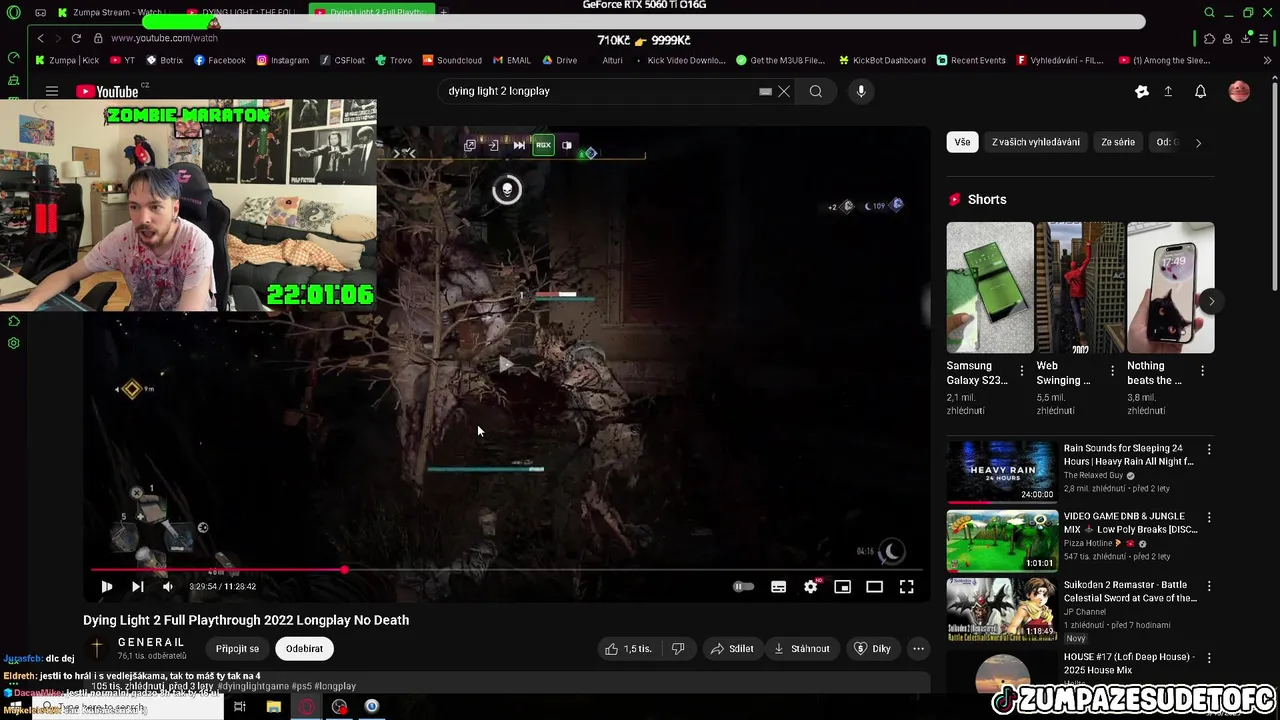This screenshot has height=720, width=1280.
Task: Open options for Samsung Galaxy short
Action: [1021, 371]
